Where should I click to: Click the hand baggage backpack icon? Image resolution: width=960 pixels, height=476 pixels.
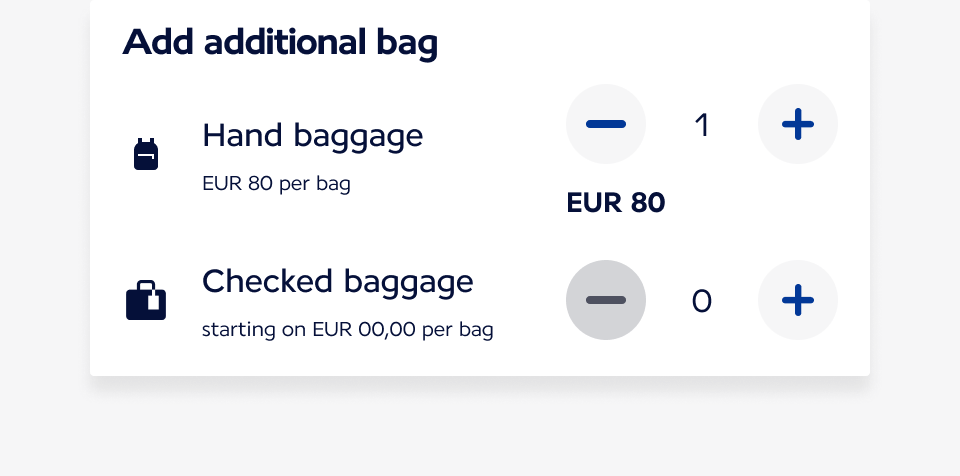pos(146,154)
